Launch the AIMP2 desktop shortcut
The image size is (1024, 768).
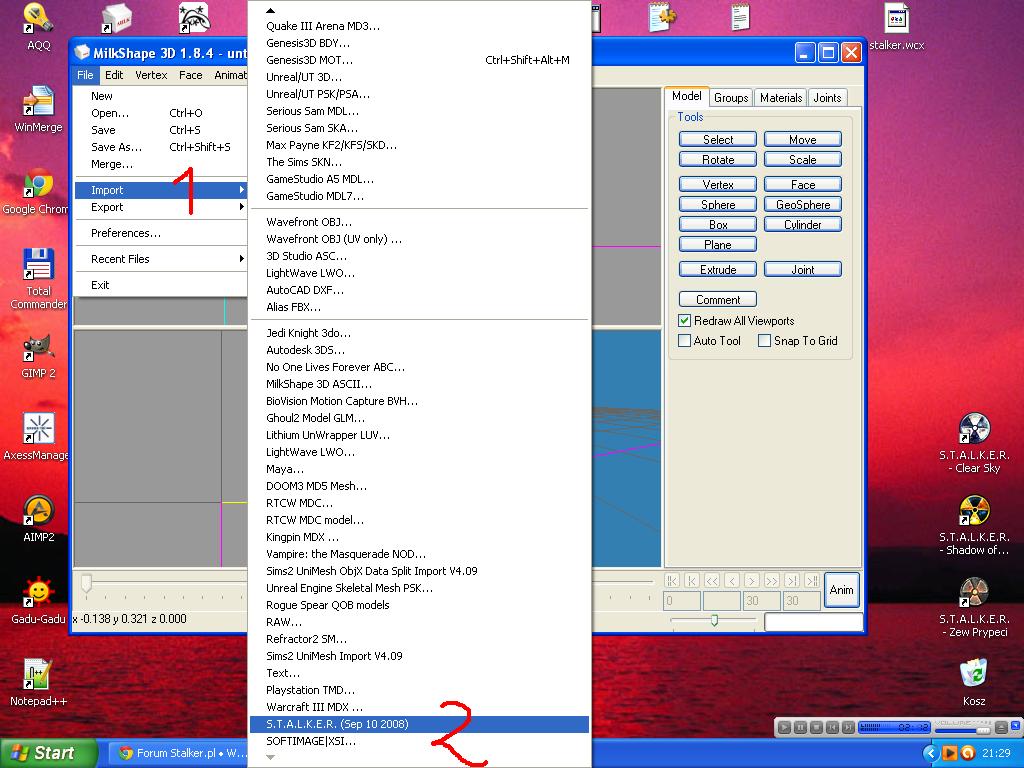click(39, 519)
